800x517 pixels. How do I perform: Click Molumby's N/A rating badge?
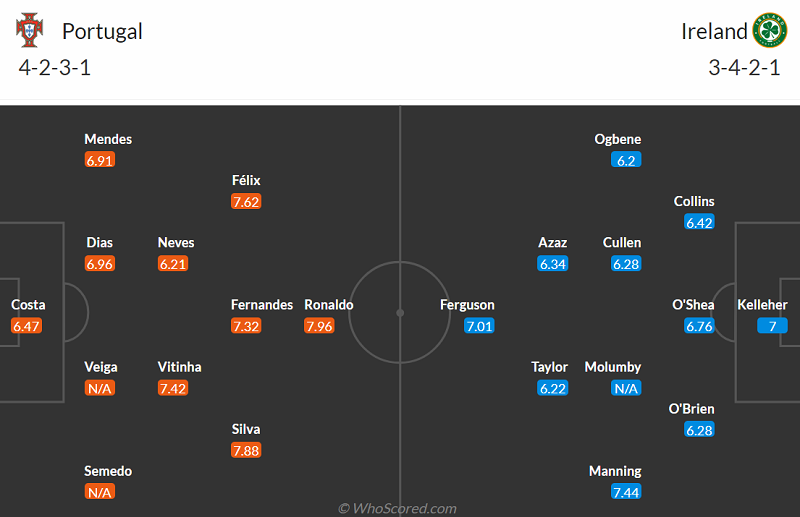coord(626,388)
